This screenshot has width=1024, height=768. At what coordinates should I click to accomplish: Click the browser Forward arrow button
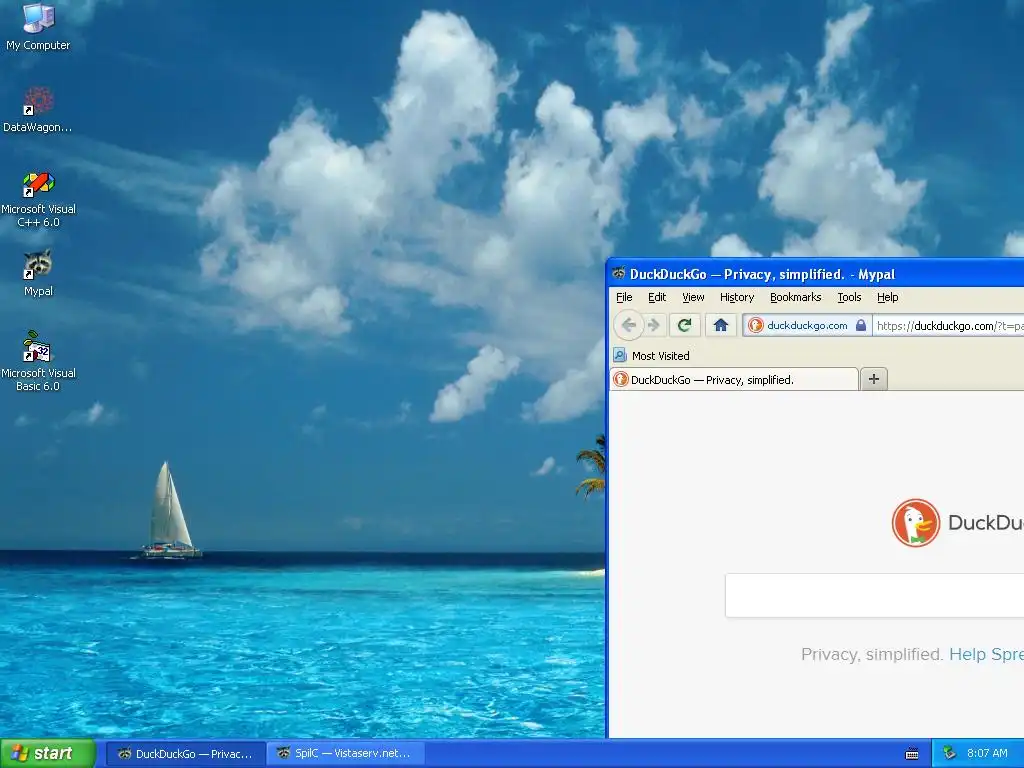pyautogui.click(x=654, y=325)
